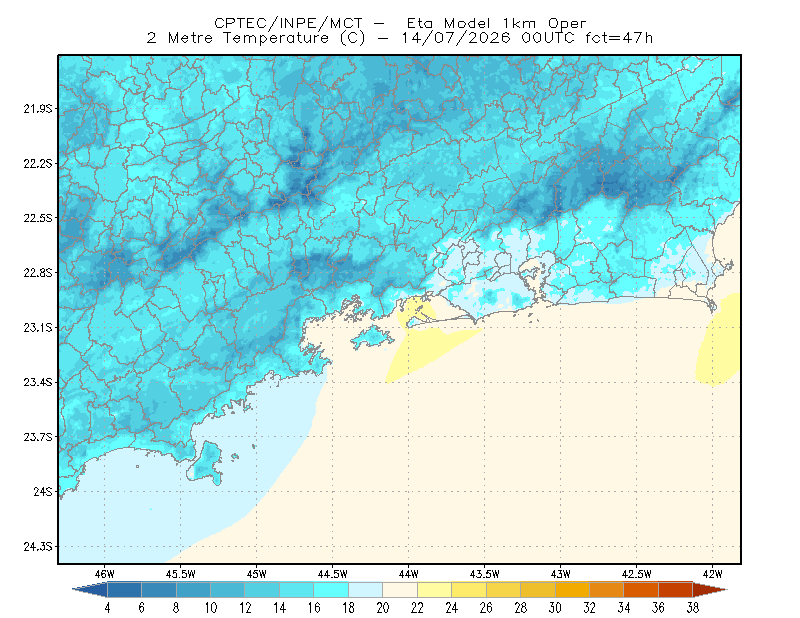Click the colorbar value 22
Viewport: 800px width, 618px height.
point(417,608)
